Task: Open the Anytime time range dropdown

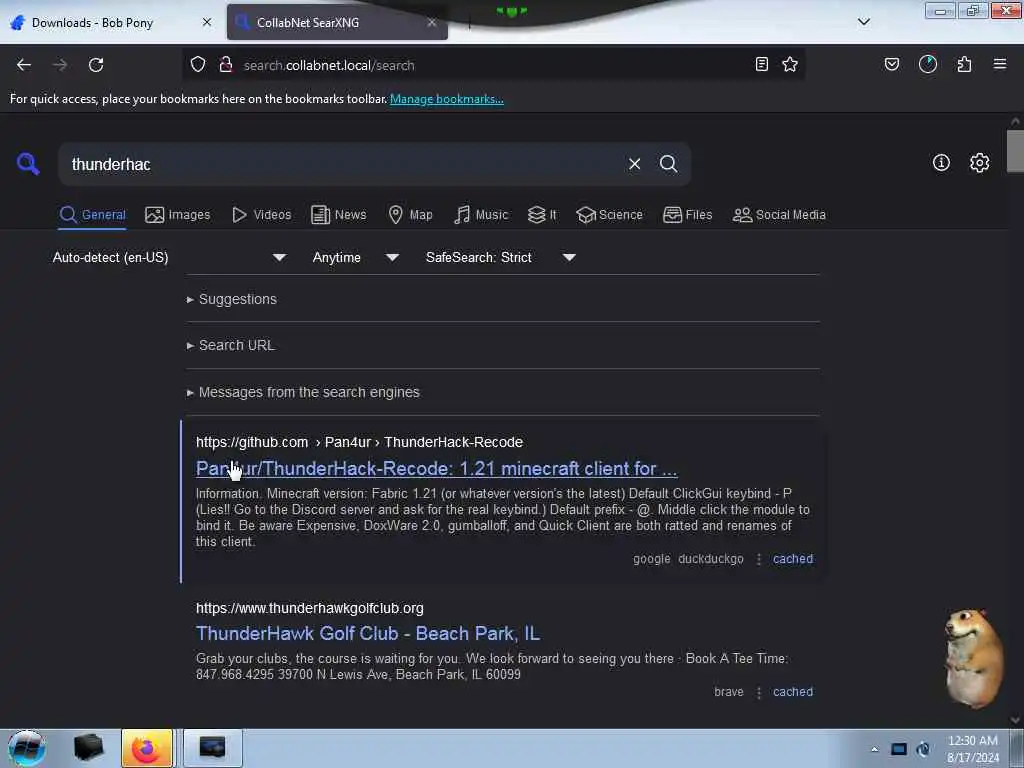Action: click(355, 257)
